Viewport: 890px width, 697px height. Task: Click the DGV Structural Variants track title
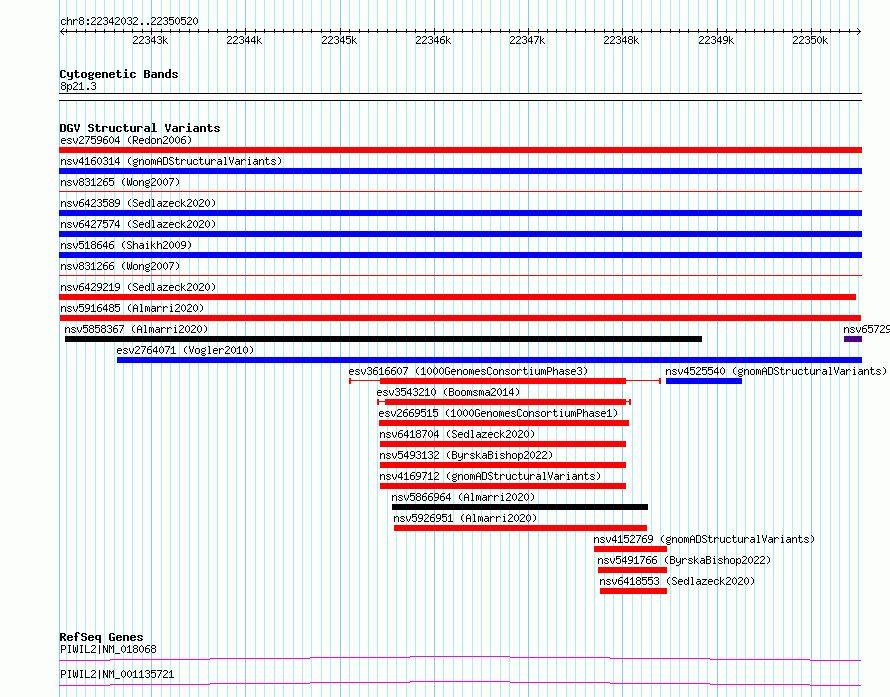(x=140, y=128)
